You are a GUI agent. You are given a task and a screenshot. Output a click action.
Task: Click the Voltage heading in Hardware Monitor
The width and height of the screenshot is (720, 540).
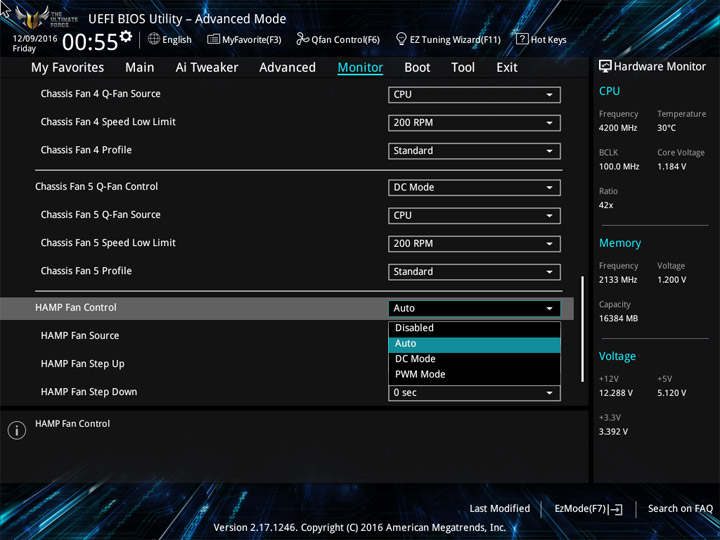[617, 356]
